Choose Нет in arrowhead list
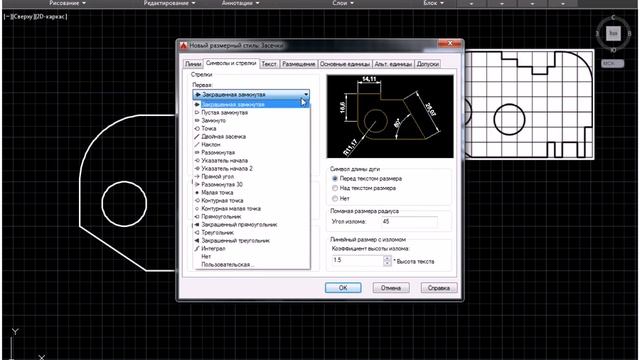Viewport: 640px width, 360px height. 251,256
